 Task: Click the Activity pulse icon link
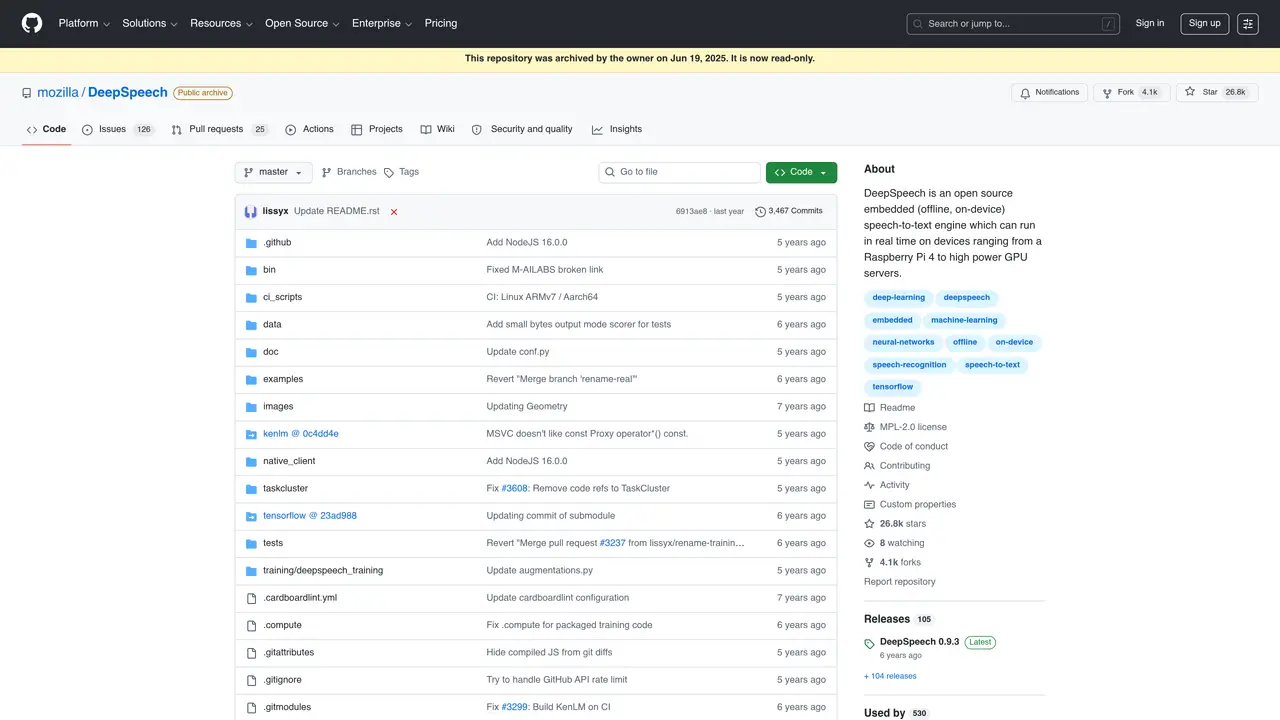[x=869, y=485]
